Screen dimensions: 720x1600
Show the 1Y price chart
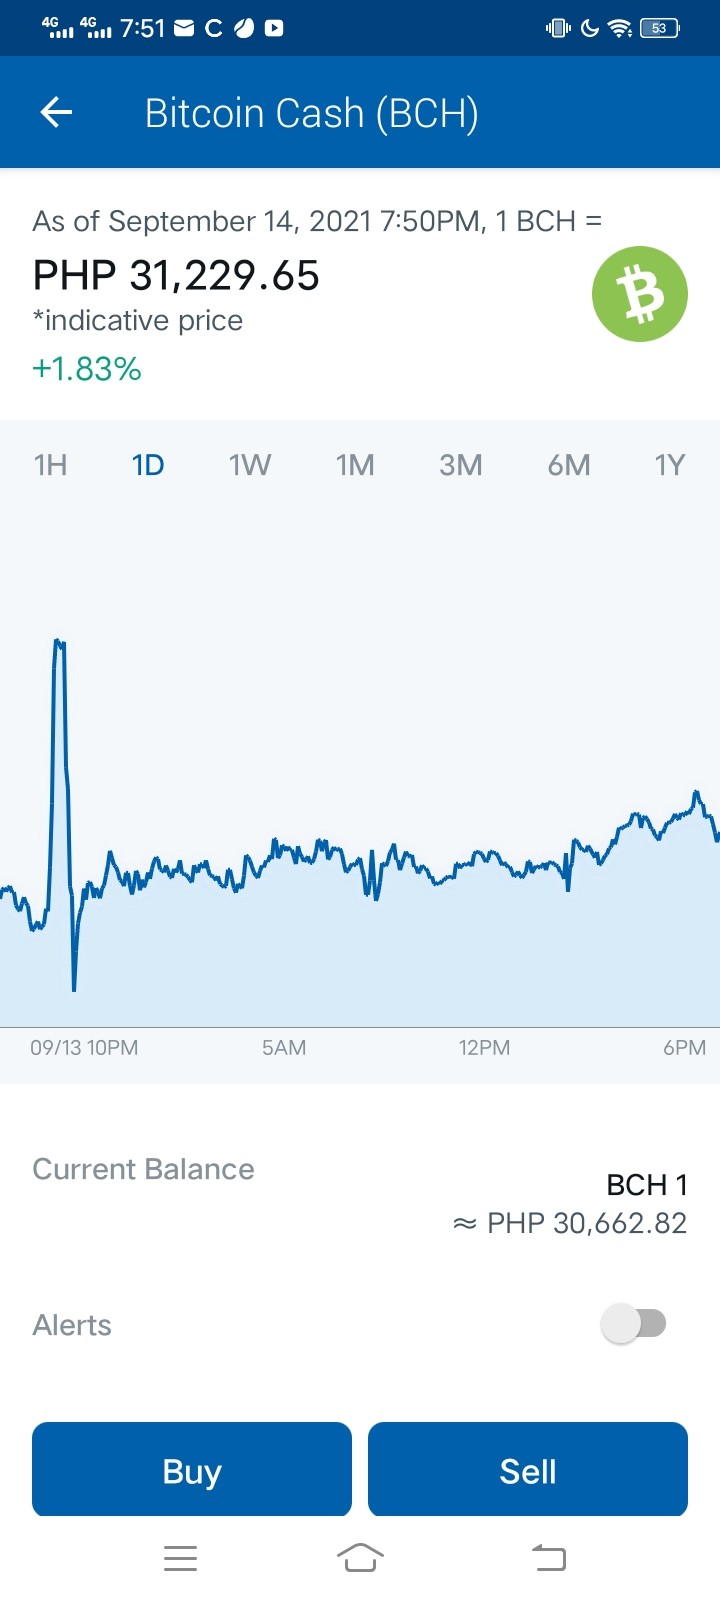(x=670, y=465)
